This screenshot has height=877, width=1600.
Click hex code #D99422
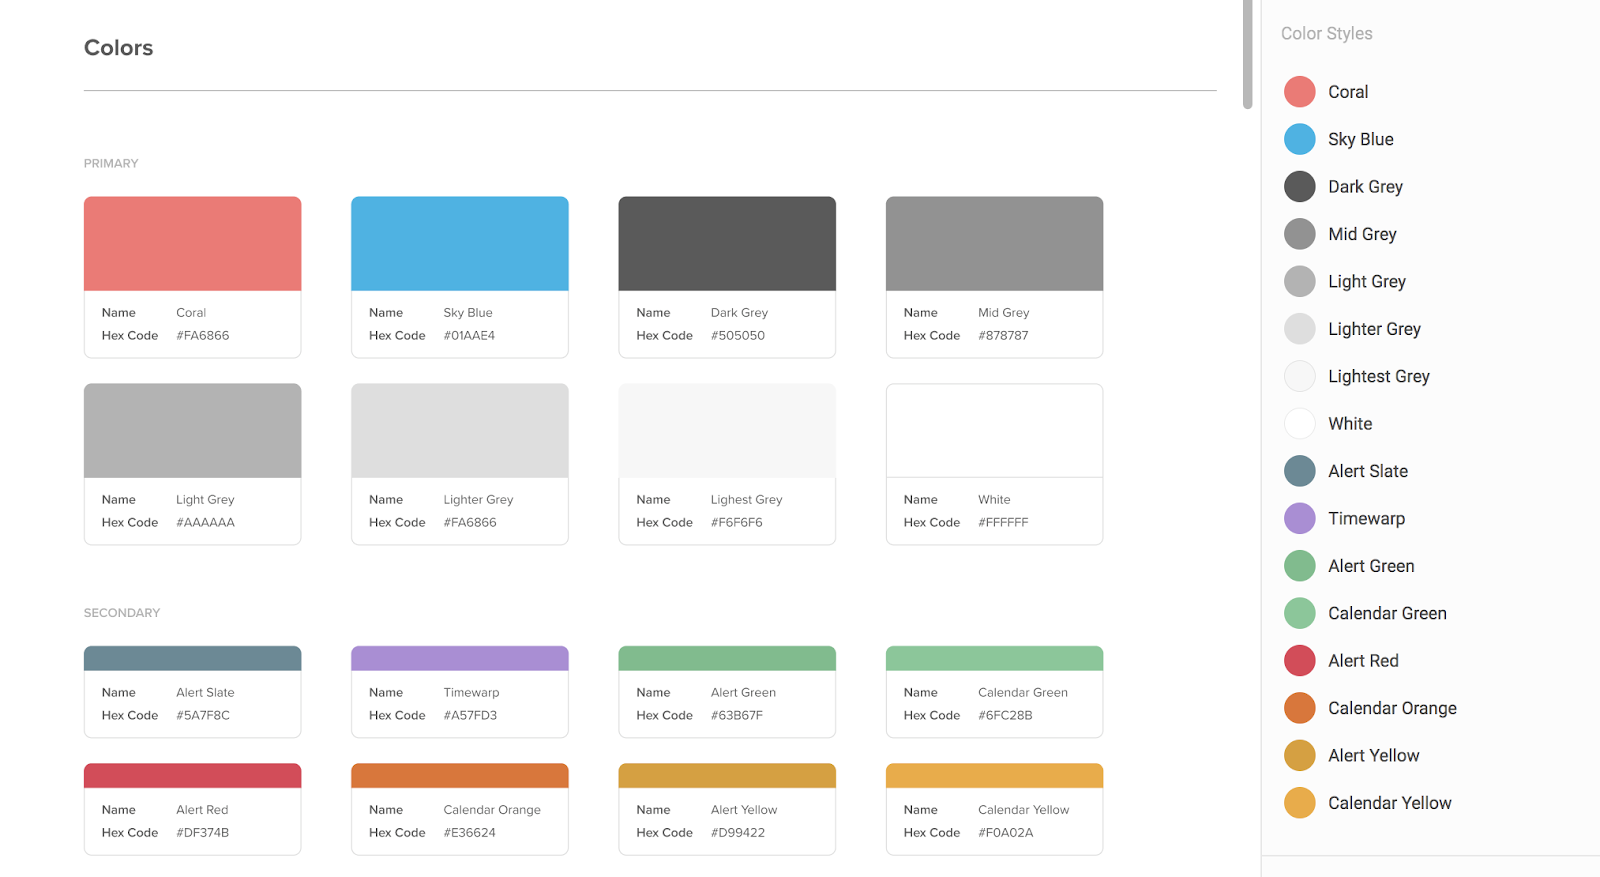pos(738,833)
